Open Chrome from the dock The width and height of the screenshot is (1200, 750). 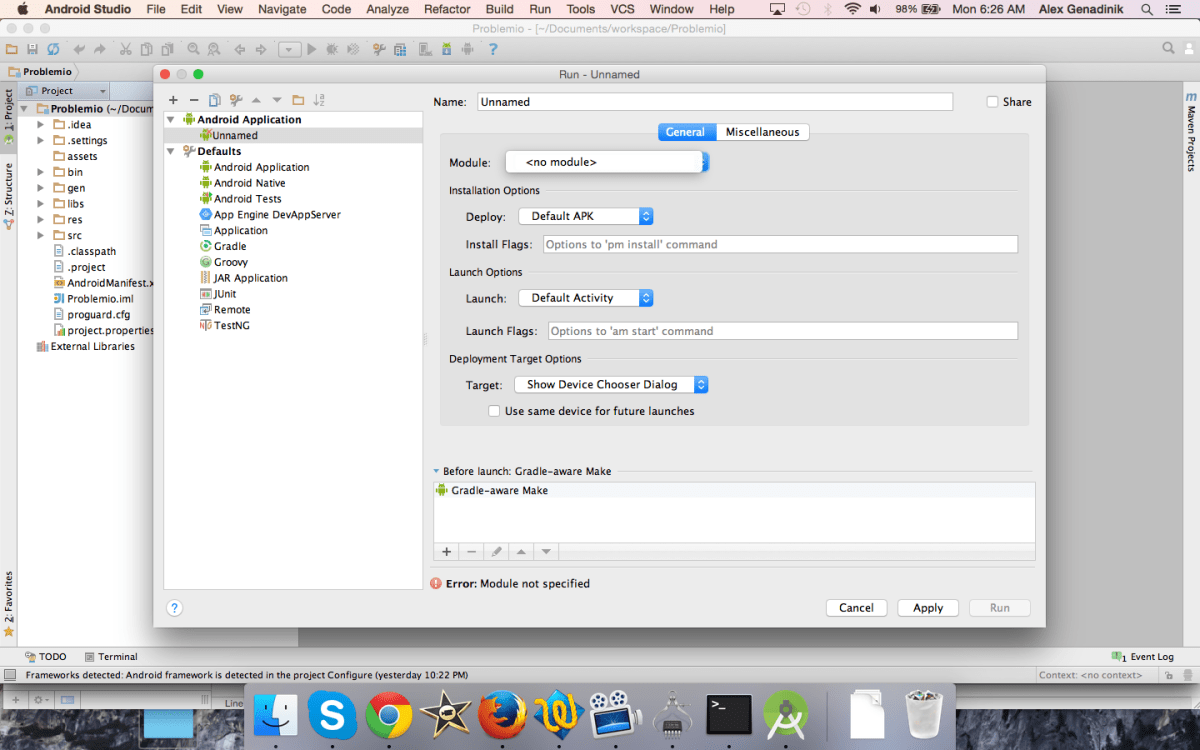pos(388,716)
